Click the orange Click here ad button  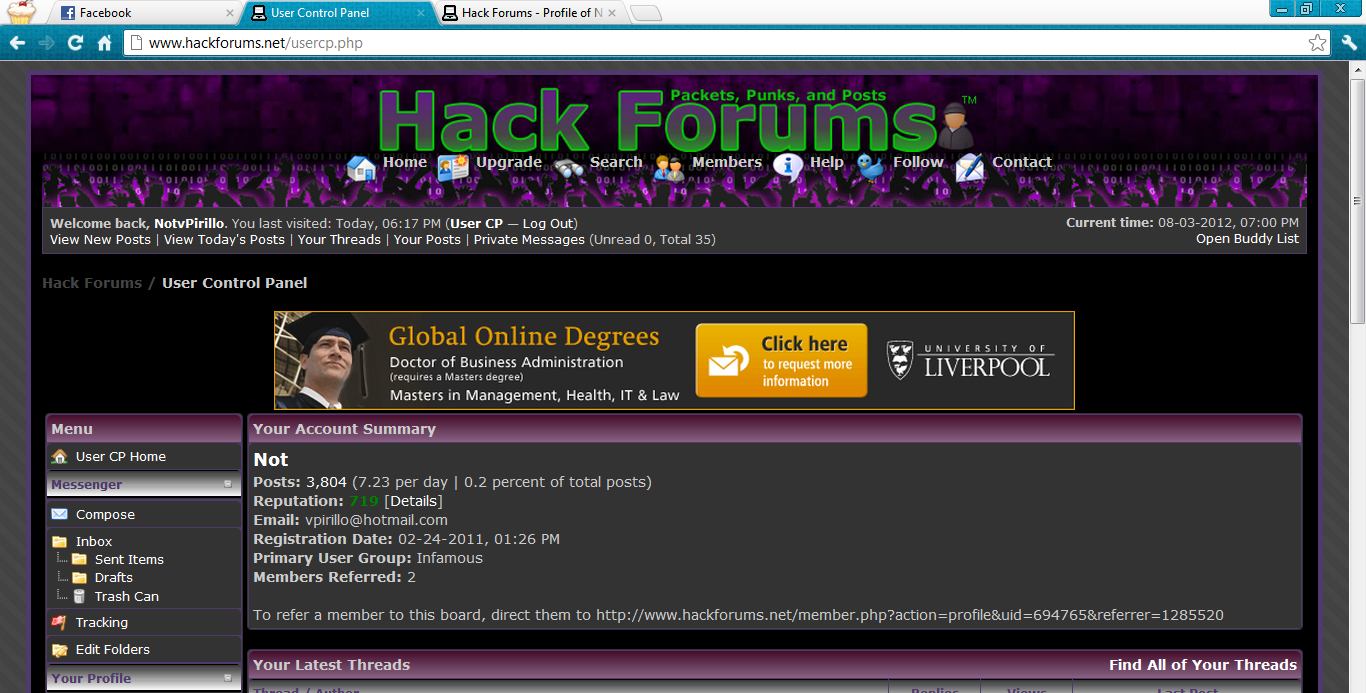click(x=782, y=360)
